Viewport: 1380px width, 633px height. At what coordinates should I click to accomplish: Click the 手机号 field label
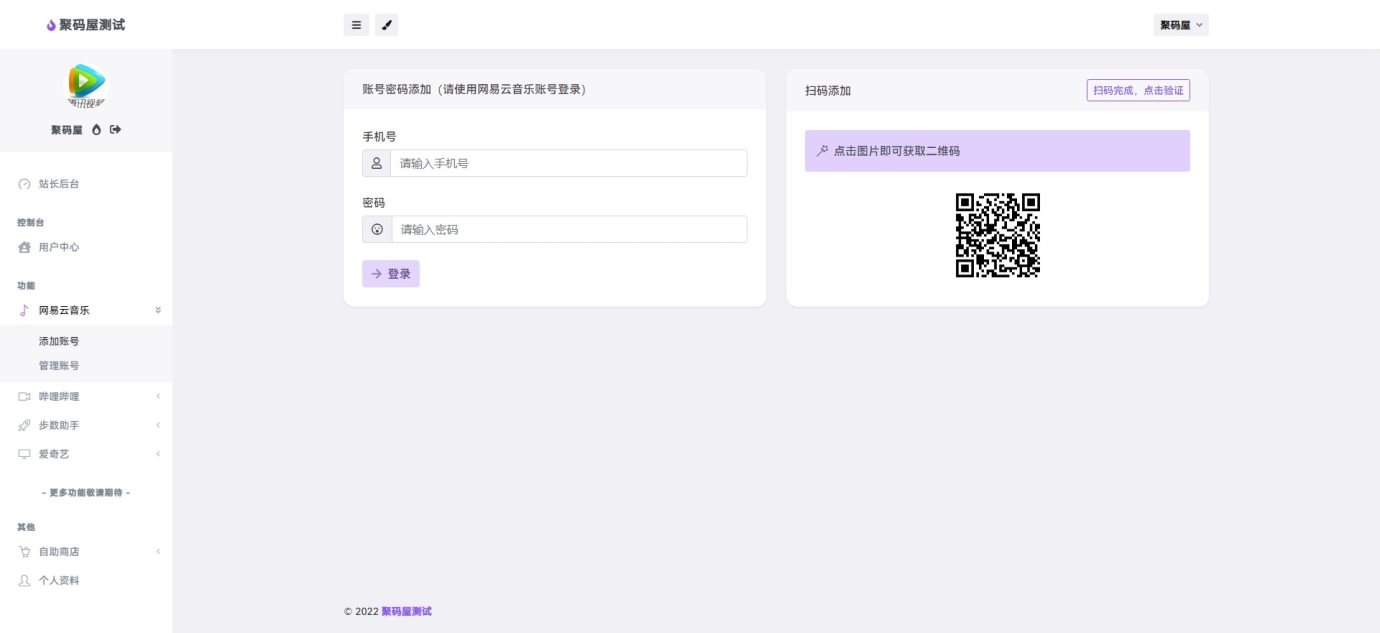click(x=379, y=136)
